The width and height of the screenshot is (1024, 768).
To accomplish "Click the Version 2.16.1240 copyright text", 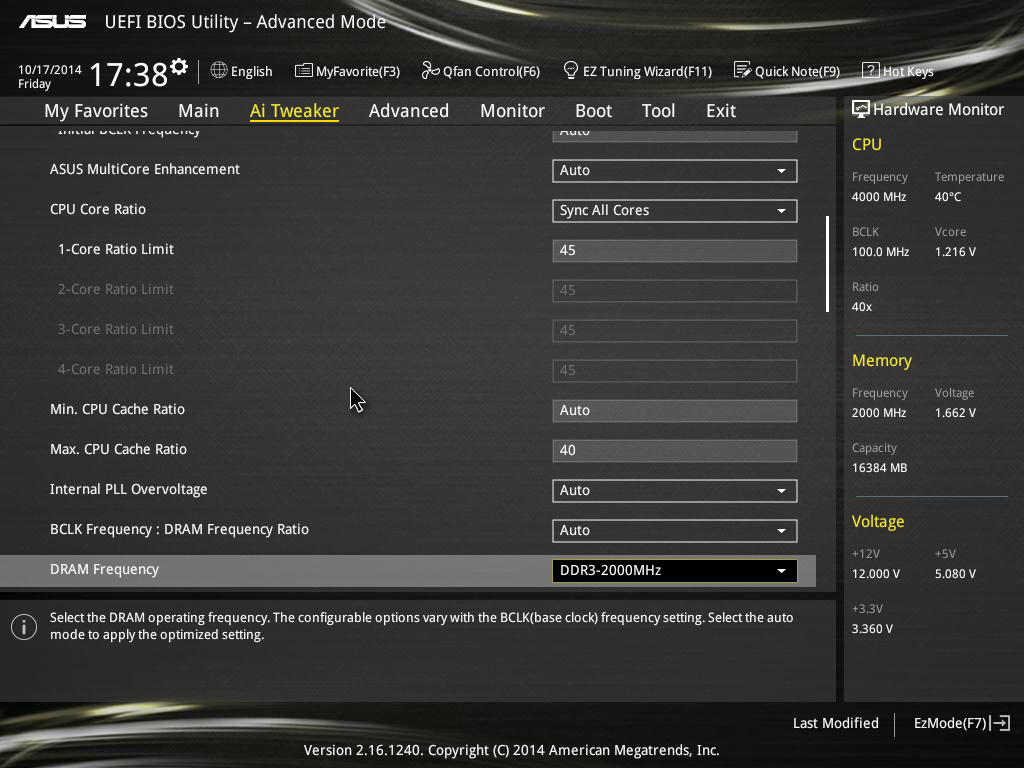I will pyautogui.click(x=511, y=750).
